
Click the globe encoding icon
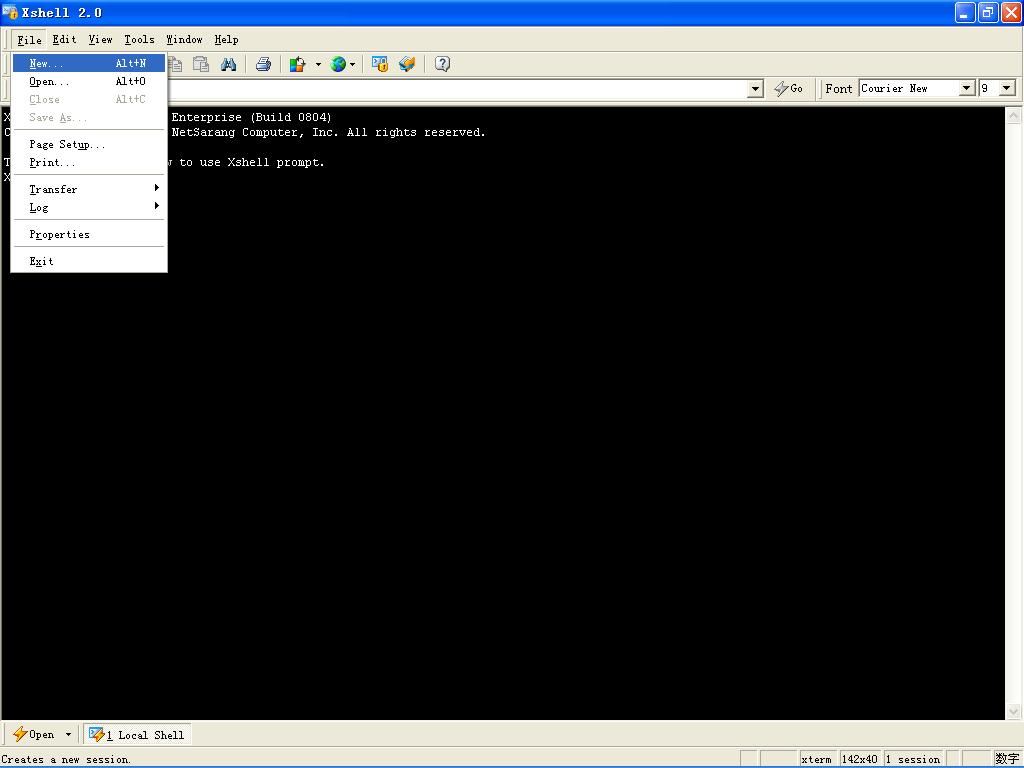pos(338,64)
